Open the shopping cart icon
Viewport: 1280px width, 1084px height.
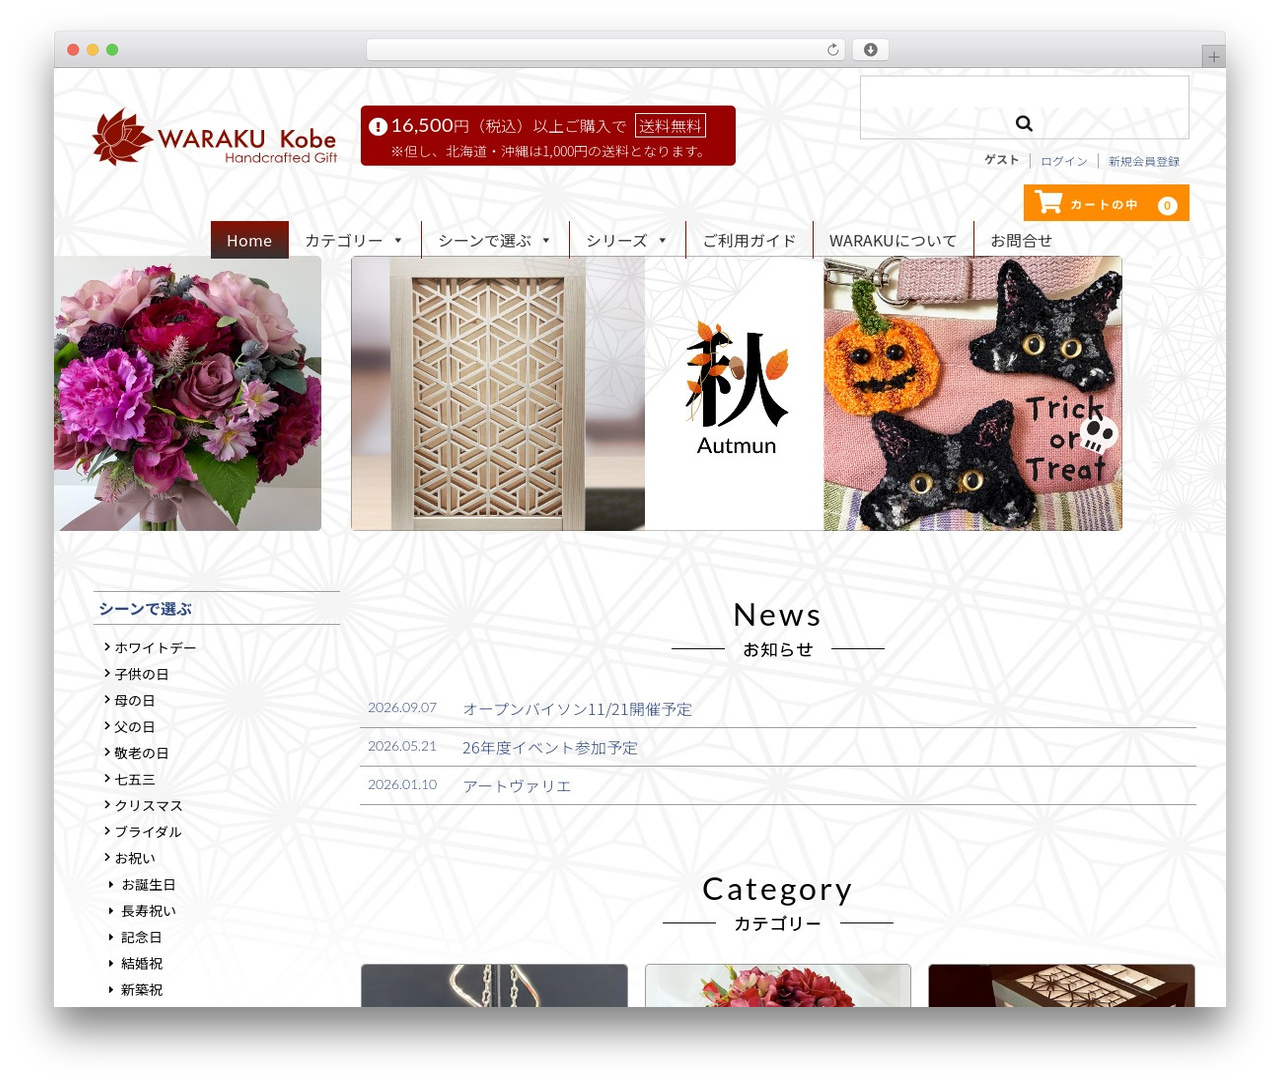click(x=1048, y=203)
